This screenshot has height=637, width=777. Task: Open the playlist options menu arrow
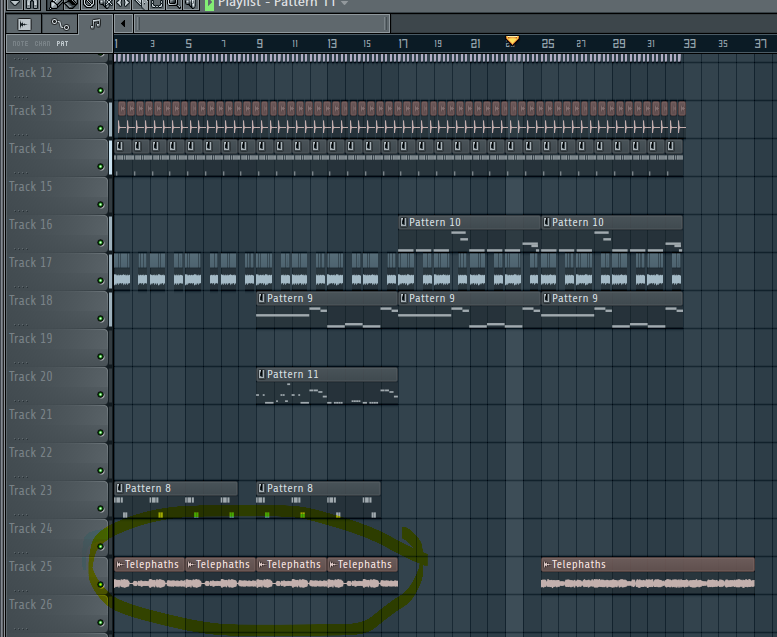pos(15,4)
